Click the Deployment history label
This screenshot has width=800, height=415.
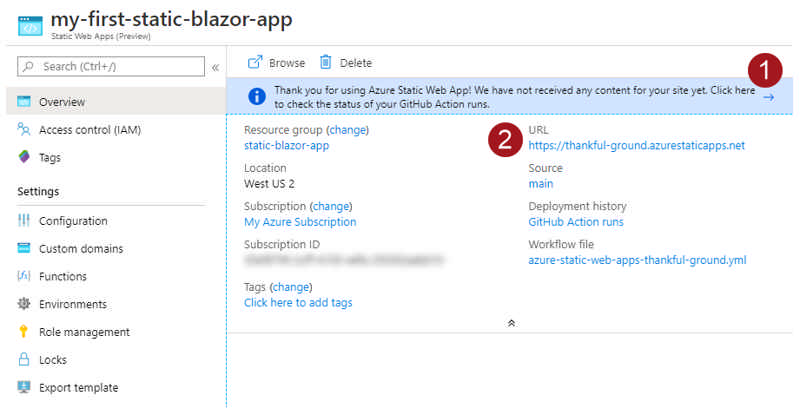click(577, 206)
